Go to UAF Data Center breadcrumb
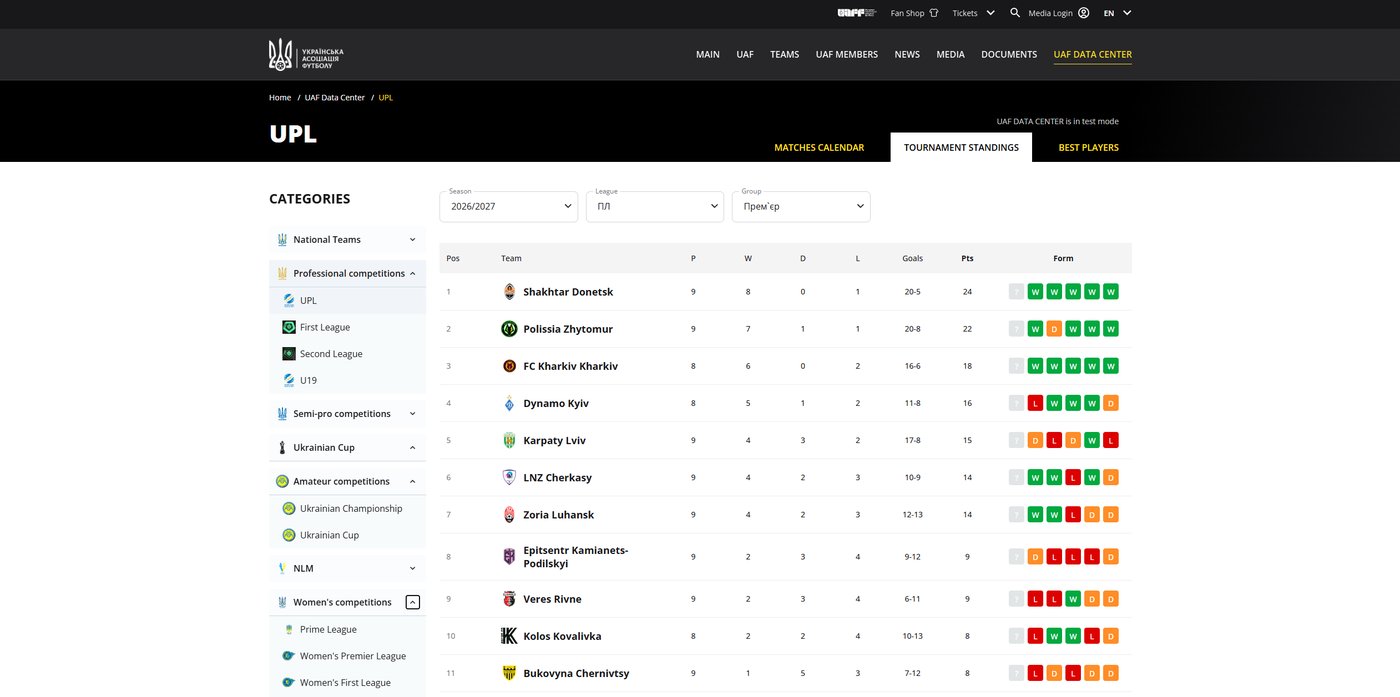 (335, 98)
